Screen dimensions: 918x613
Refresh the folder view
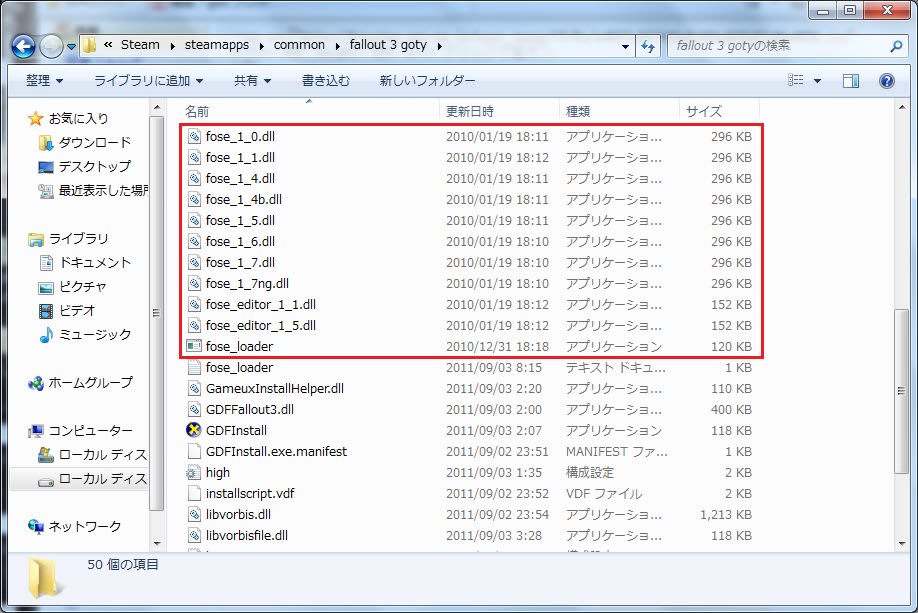648,46
